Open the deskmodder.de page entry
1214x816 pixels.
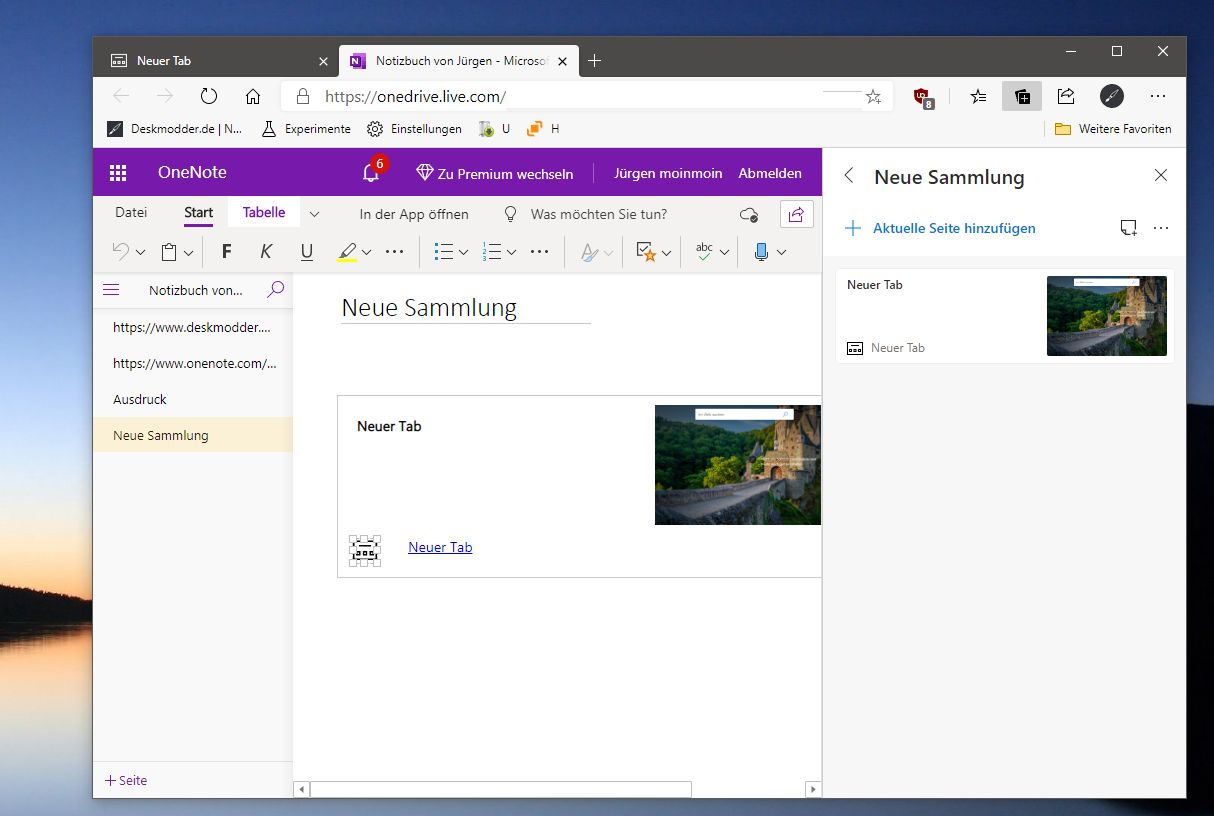pyautogui.click(x=193, y=327)
